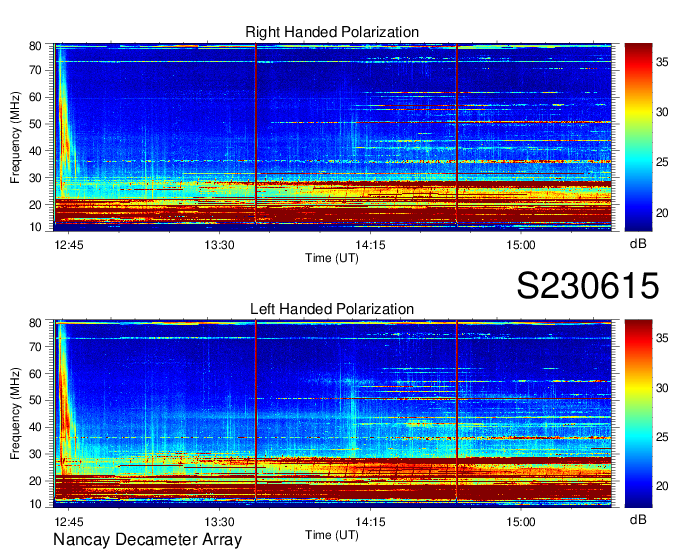Click the top plot's Time (UT) label
Image resolution: width=680 pixels, height=552 pixels.
[332, 258]
